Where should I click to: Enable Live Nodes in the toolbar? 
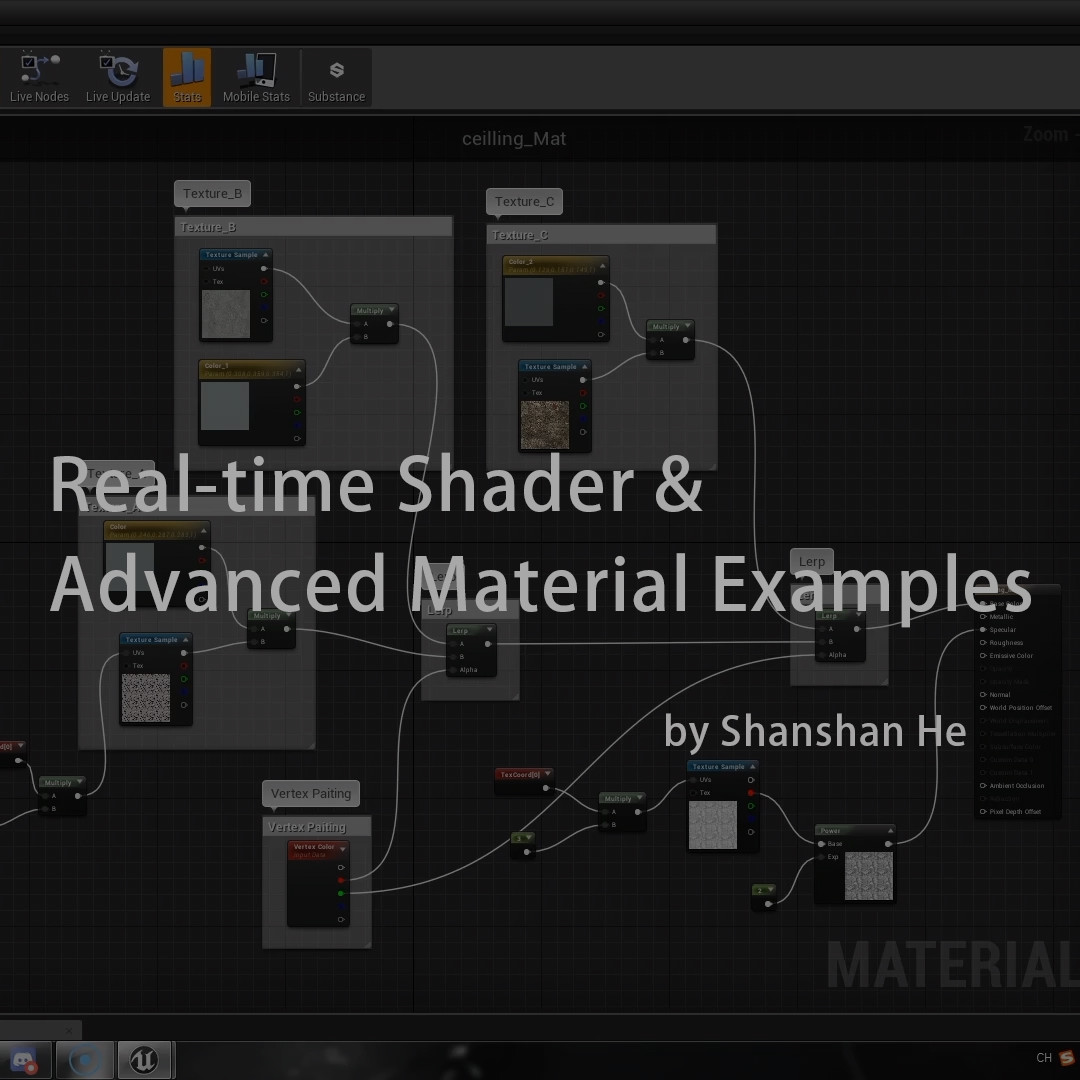pyautogui.click(x=38, y=75)
